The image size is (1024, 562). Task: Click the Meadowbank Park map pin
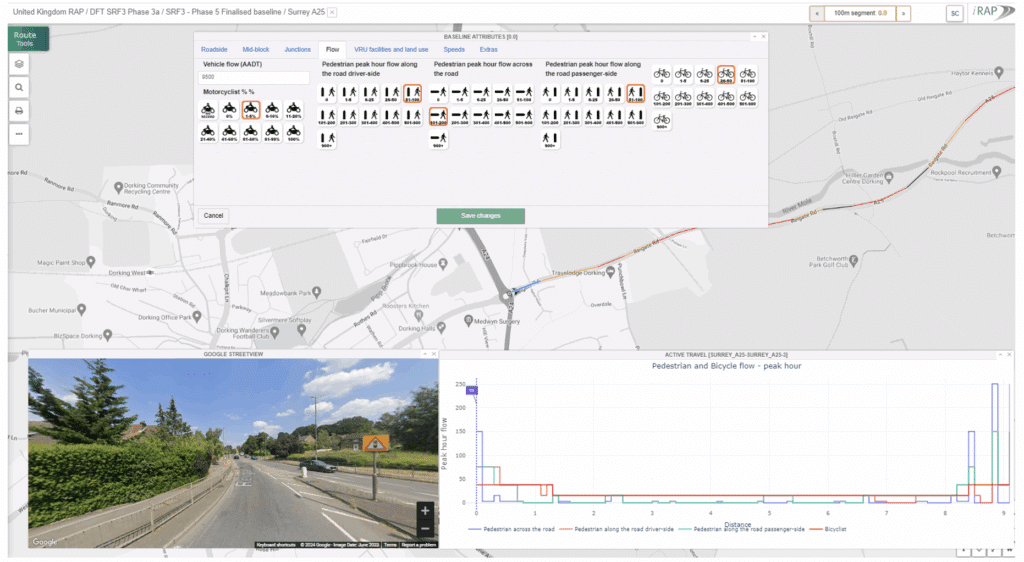(x=317, y=292)
